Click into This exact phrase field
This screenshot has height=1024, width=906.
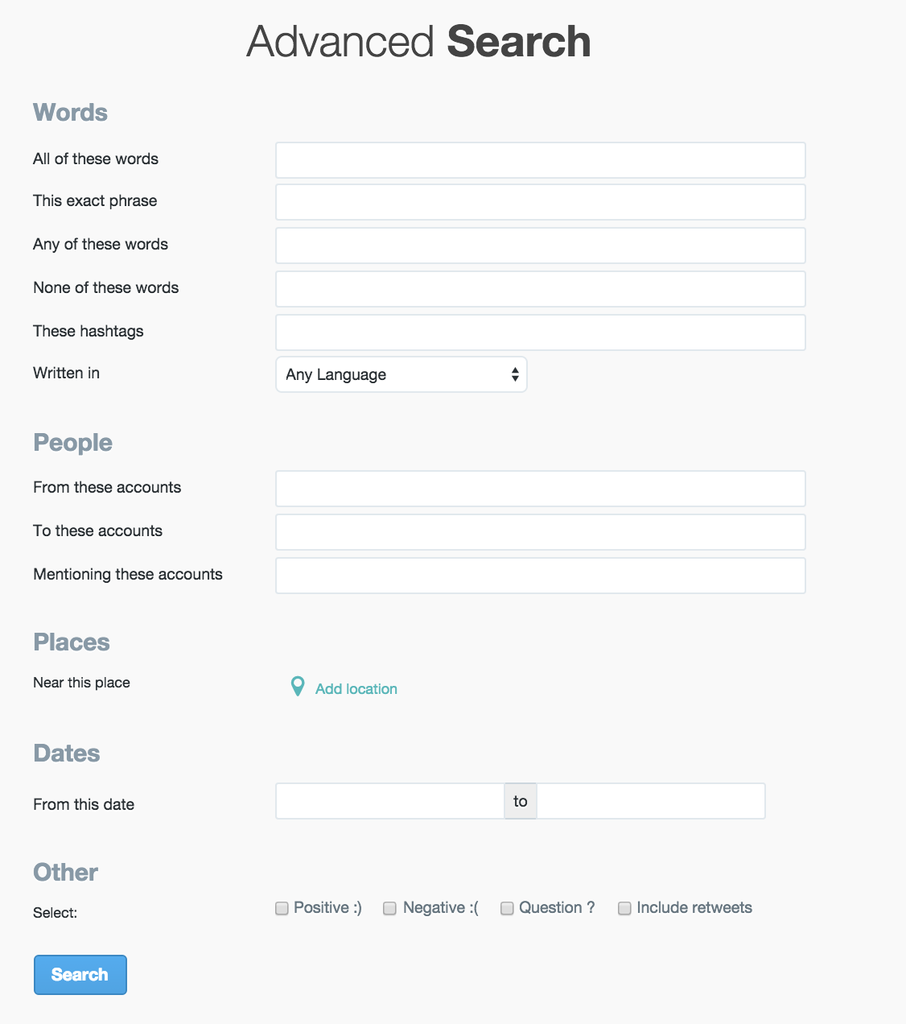pyautogui.click(x=540, y=202)
